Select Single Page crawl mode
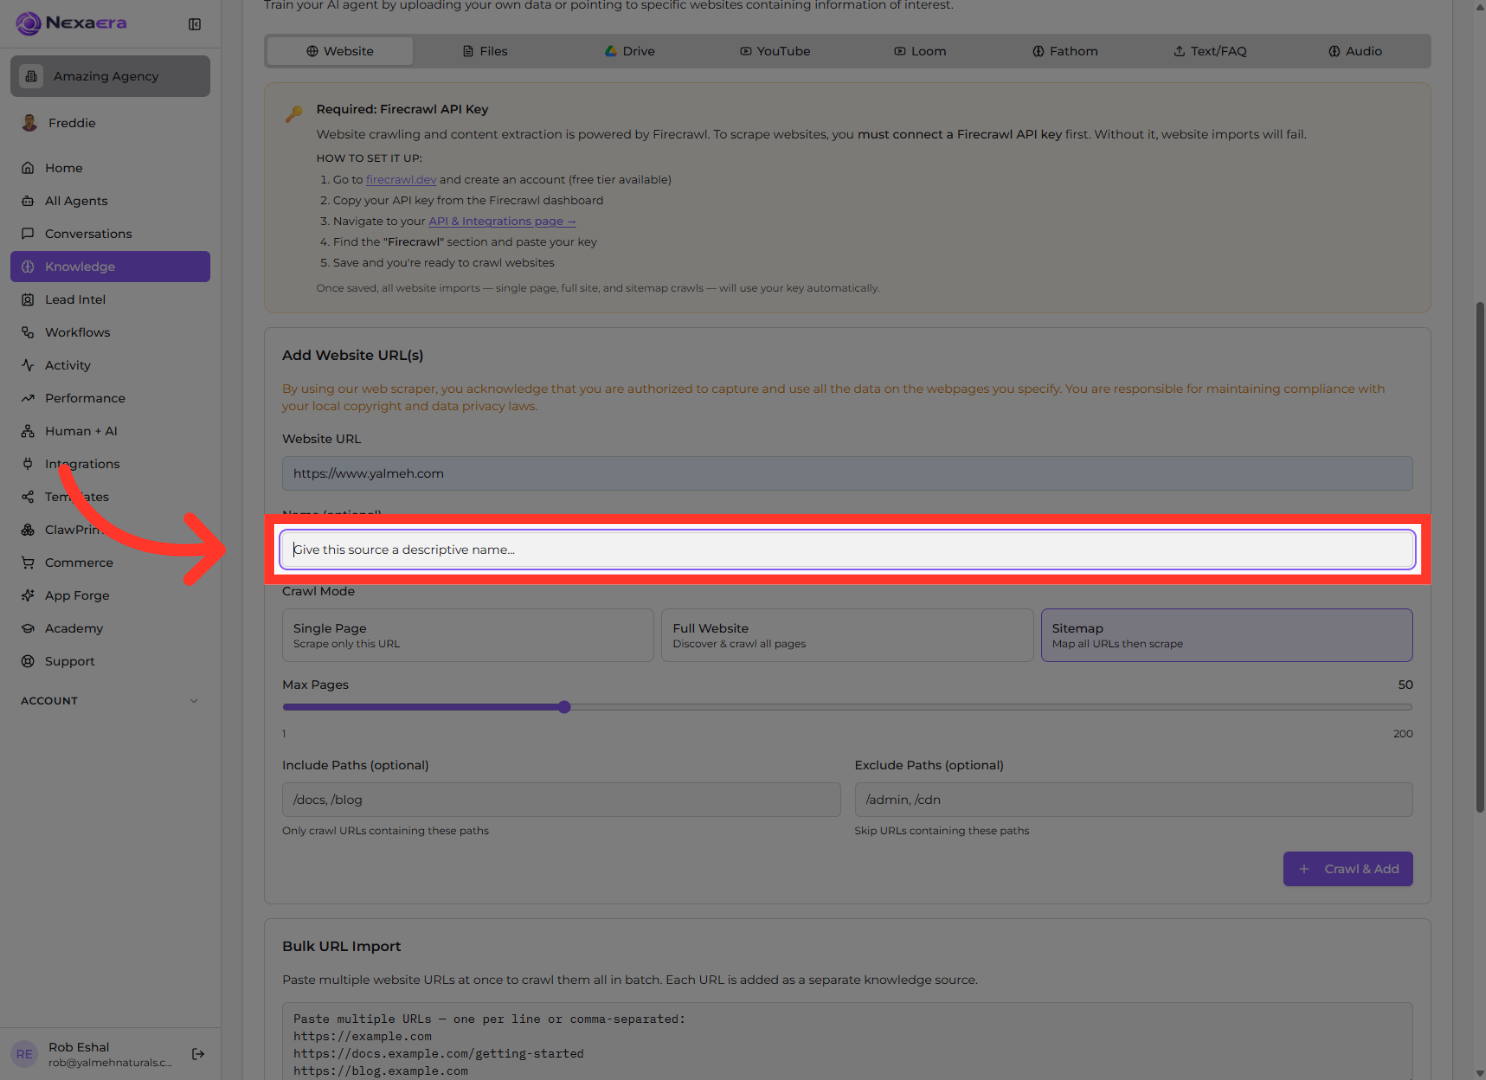The image size is (1486, 1080). [468, 635]
